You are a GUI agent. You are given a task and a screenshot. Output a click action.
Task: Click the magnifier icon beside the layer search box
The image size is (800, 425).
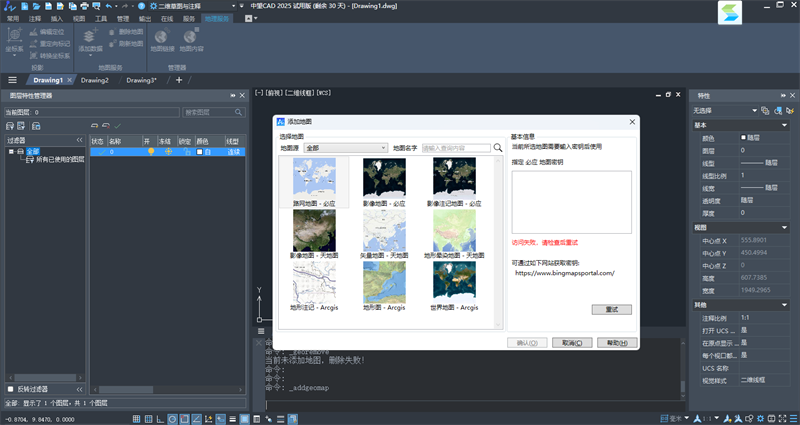[x=238, y=112]
